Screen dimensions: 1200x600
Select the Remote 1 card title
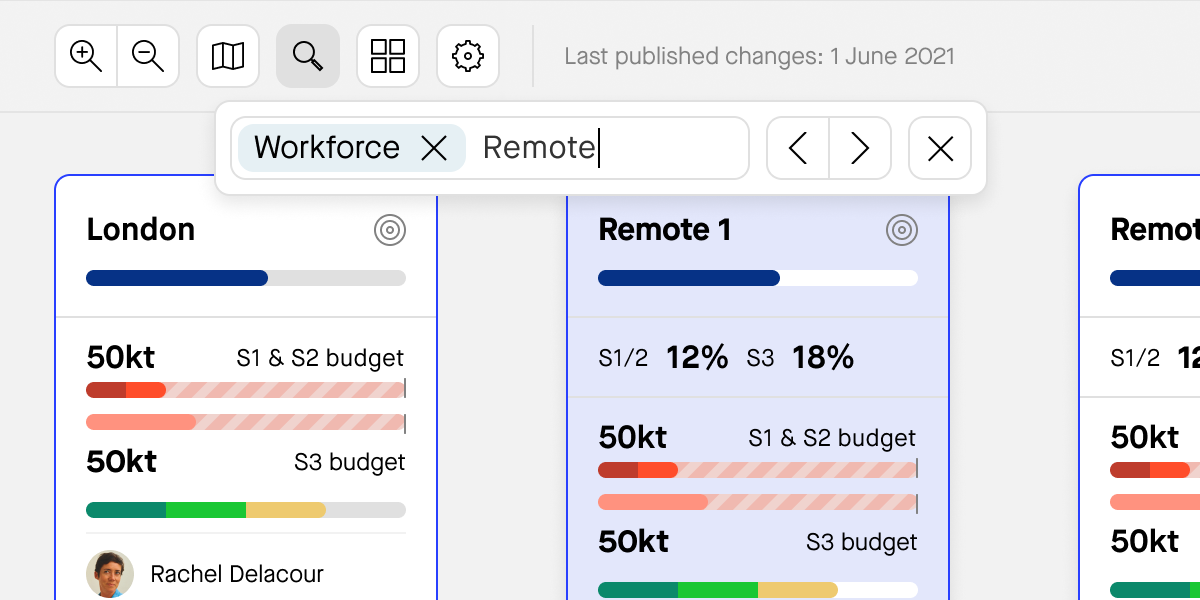665,230
